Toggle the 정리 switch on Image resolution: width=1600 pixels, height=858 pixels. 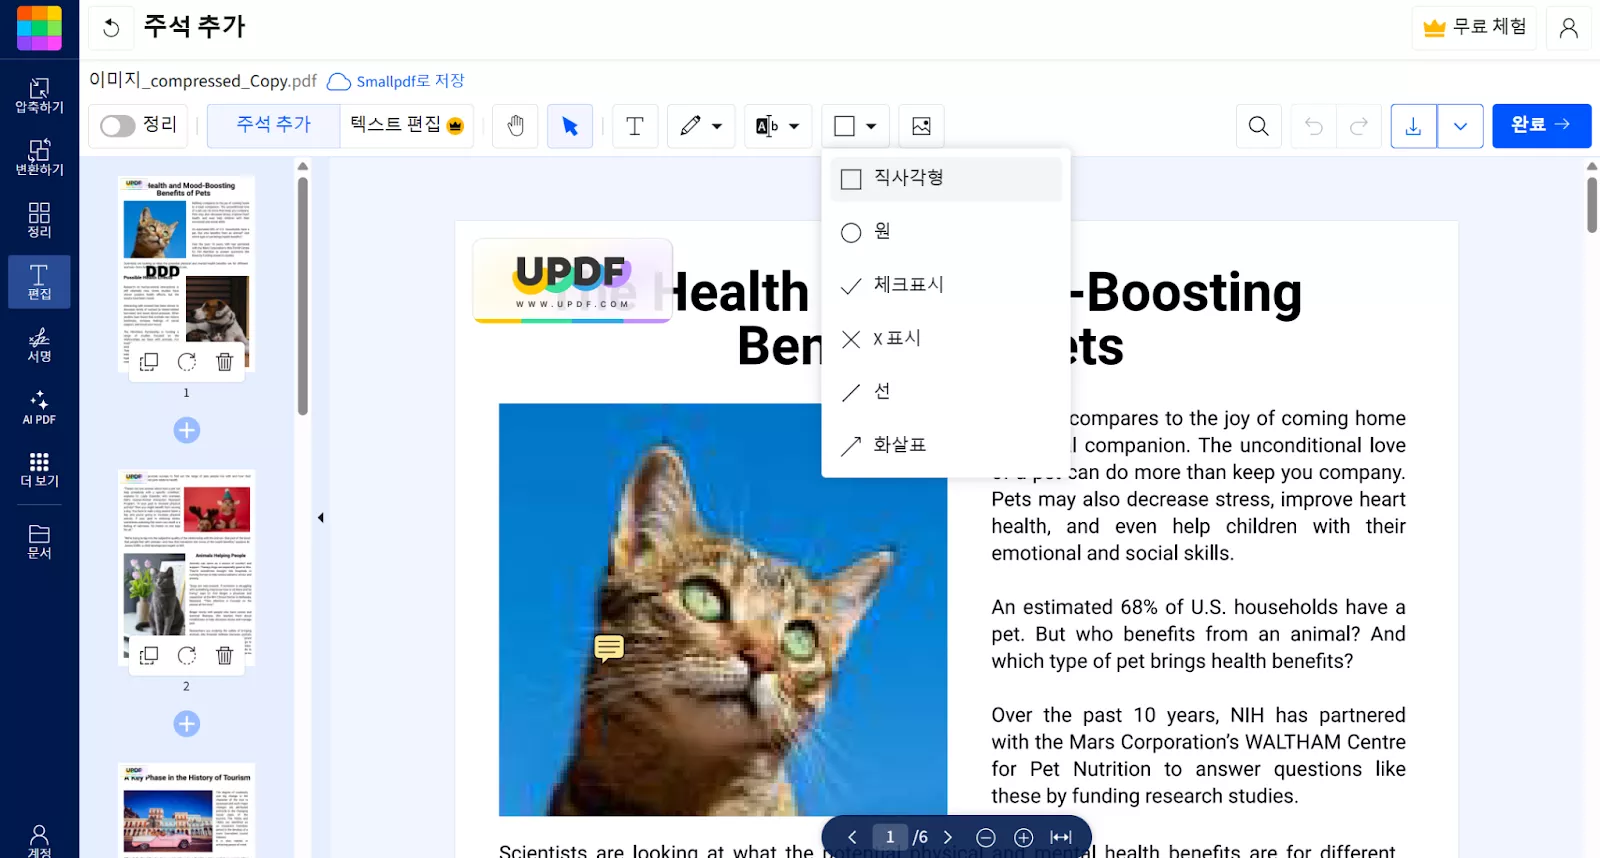pyautogui.click(x=117, y=126)
